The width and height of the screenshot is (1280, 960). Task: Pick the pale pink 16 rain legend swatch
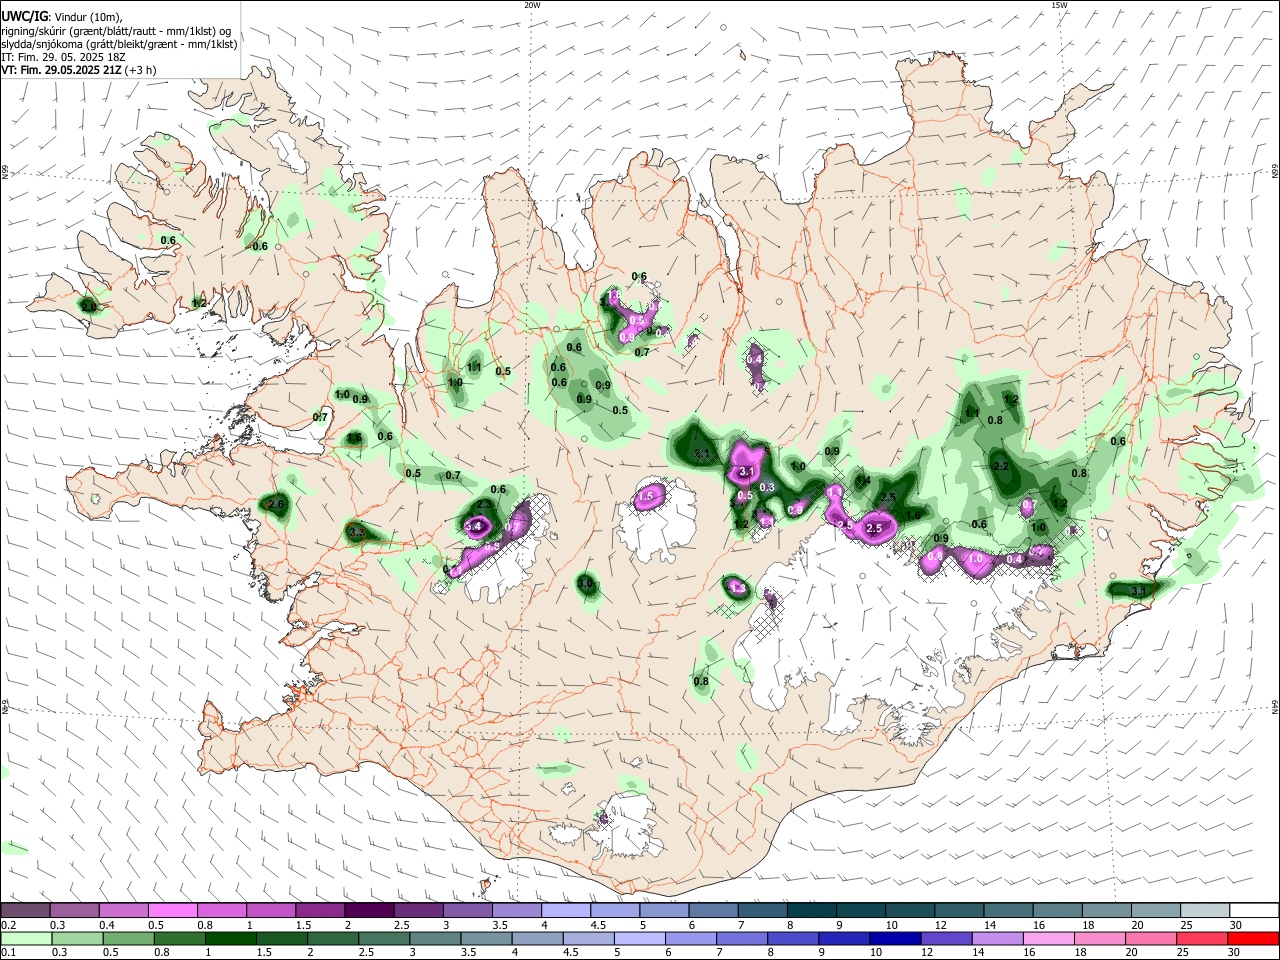pyautogui.click(x=1049, y=938)
